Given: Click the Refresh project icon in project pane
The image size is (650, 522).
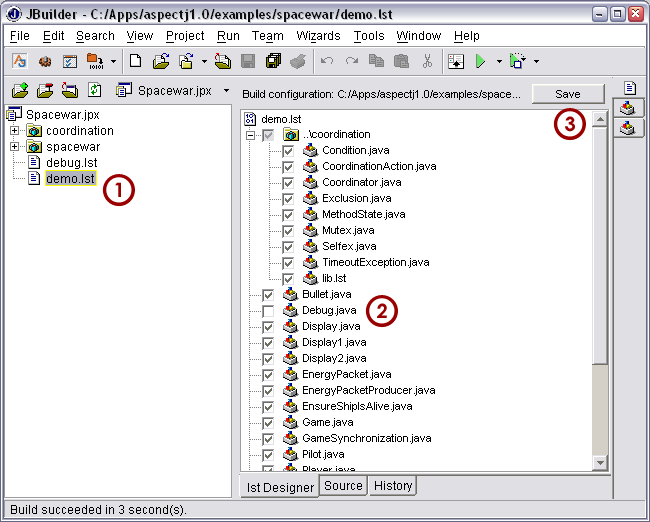Looking at the screenshot, I should click(94, 91).
